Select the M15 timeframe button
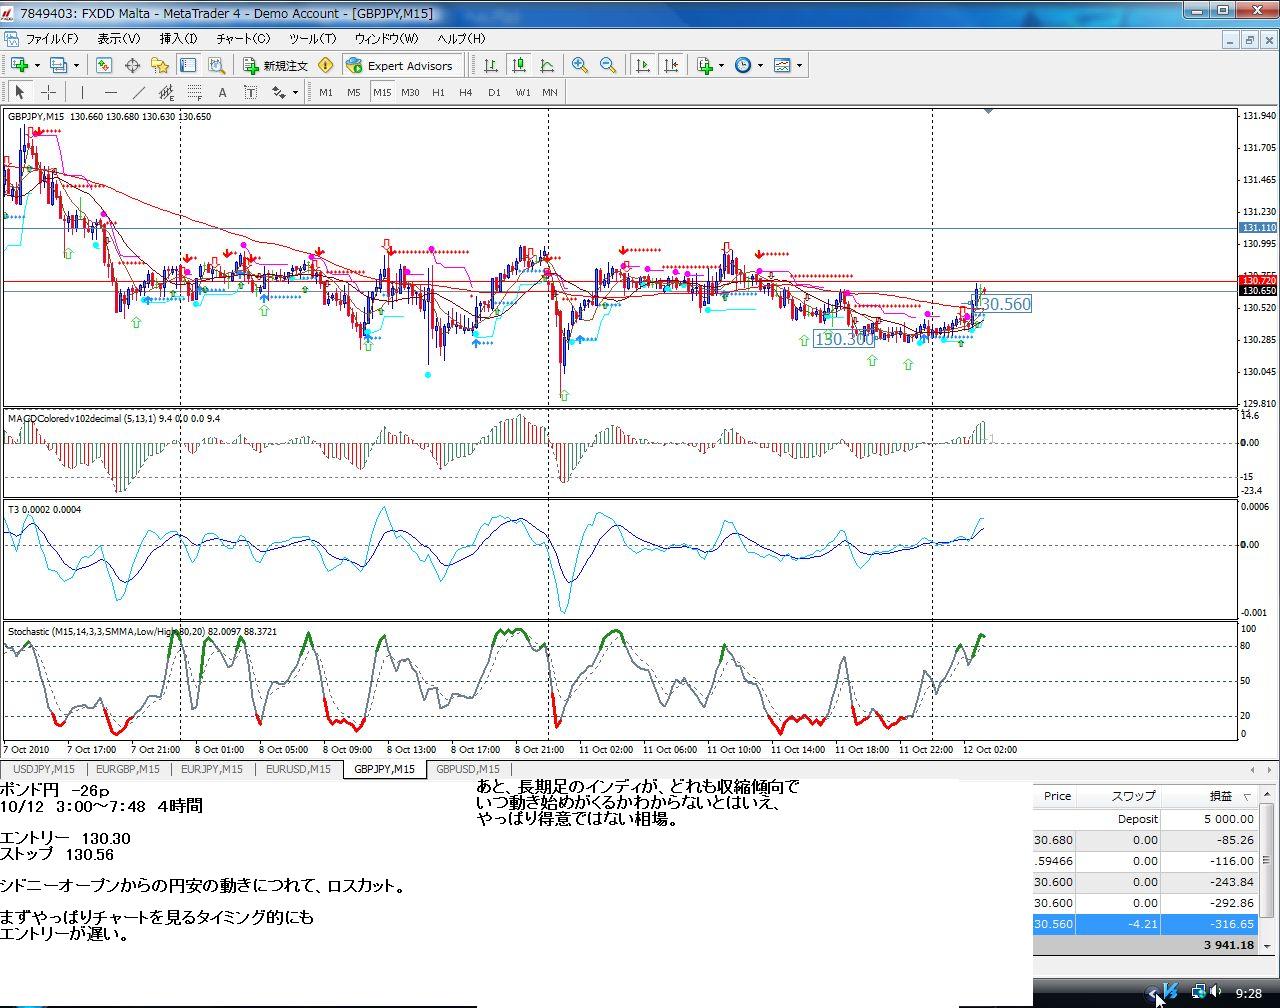Viewport: 1280px width, 1008px height. point(382,92)
